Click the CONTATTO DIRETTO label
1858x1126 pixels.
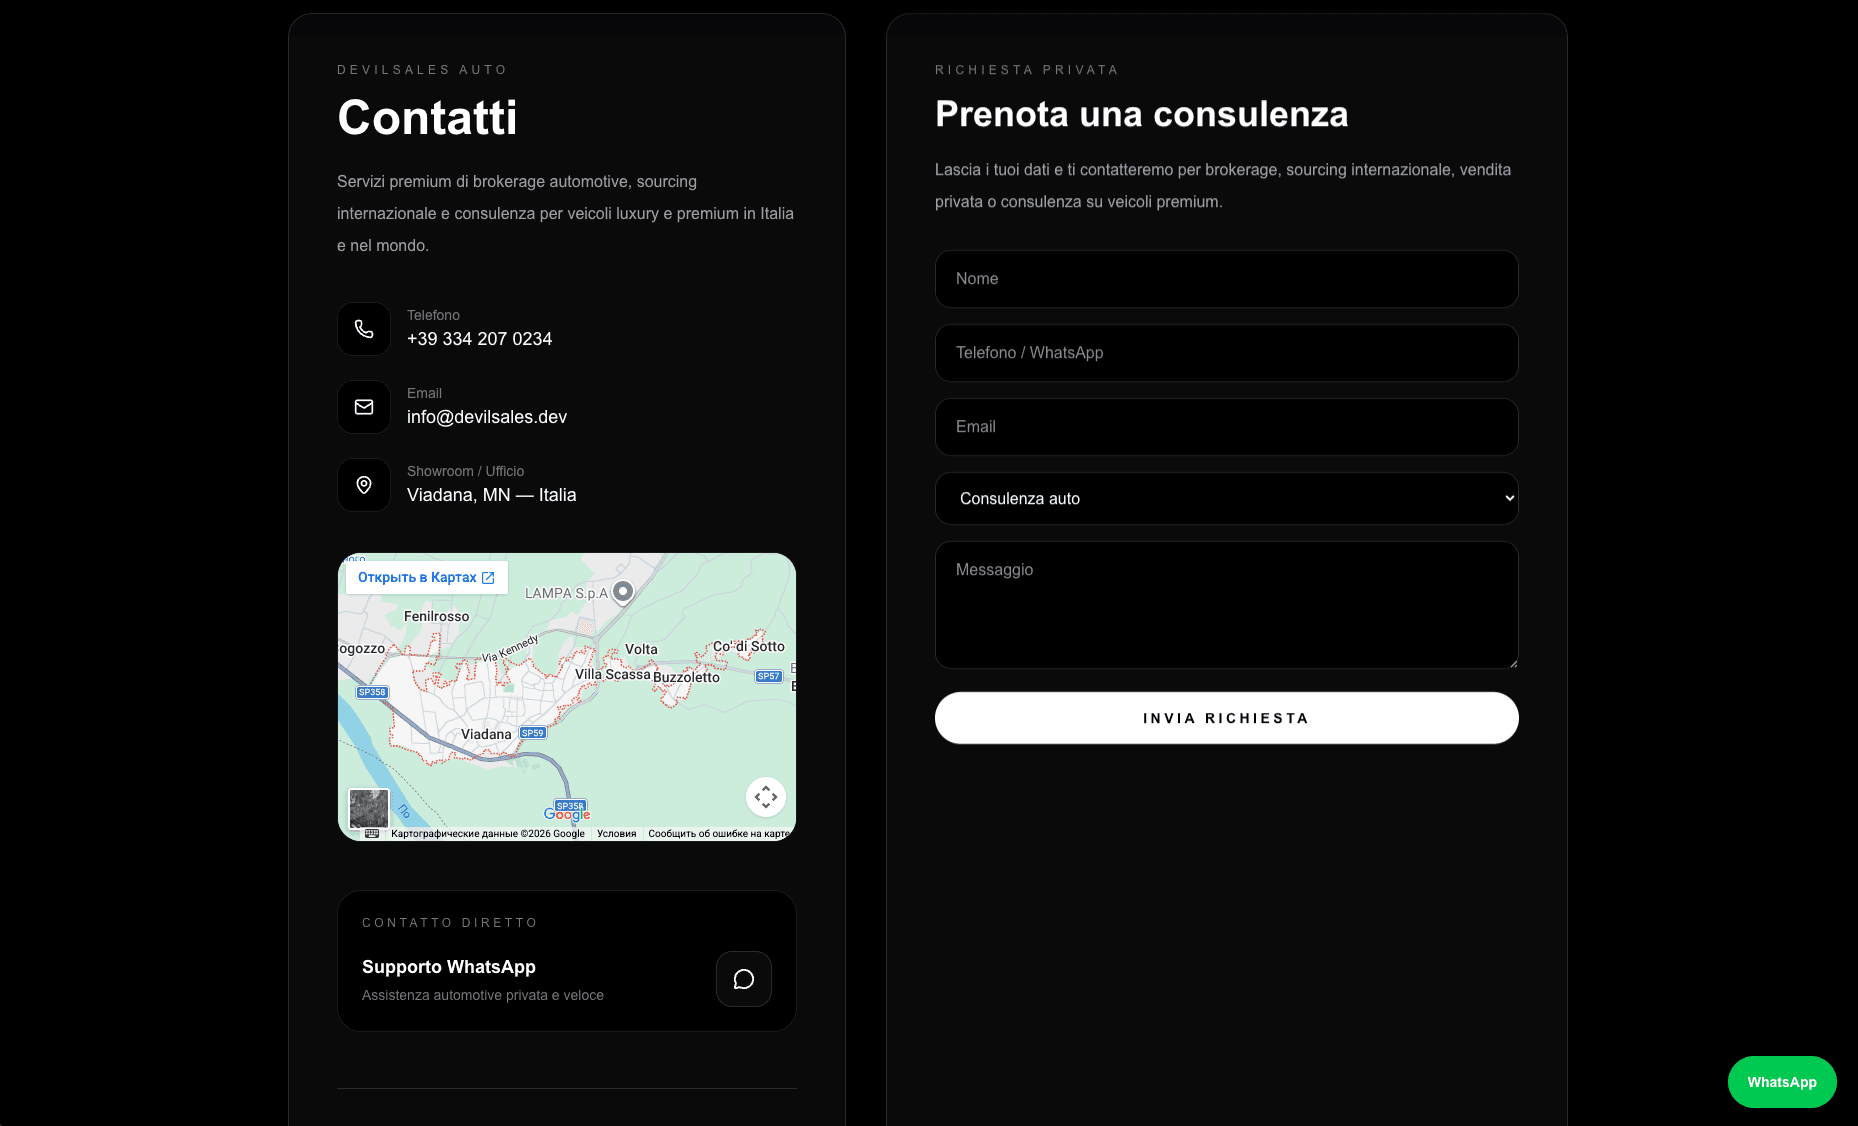pyautogui.click(x=450, y=923)
